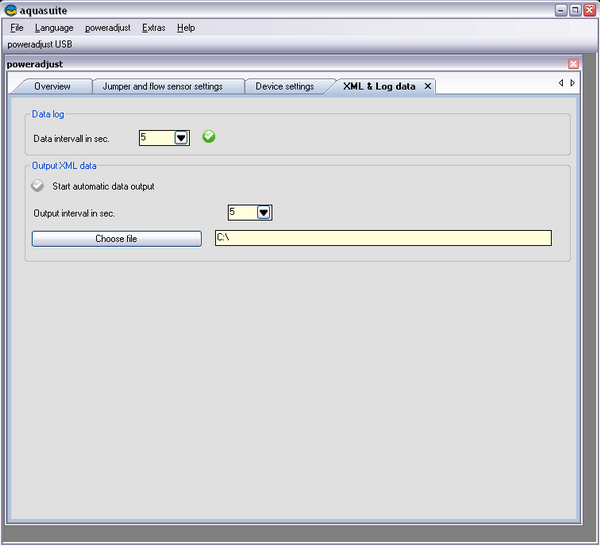
Task: Switch to the Device settings tab
Action: click(x=285, y=86)
